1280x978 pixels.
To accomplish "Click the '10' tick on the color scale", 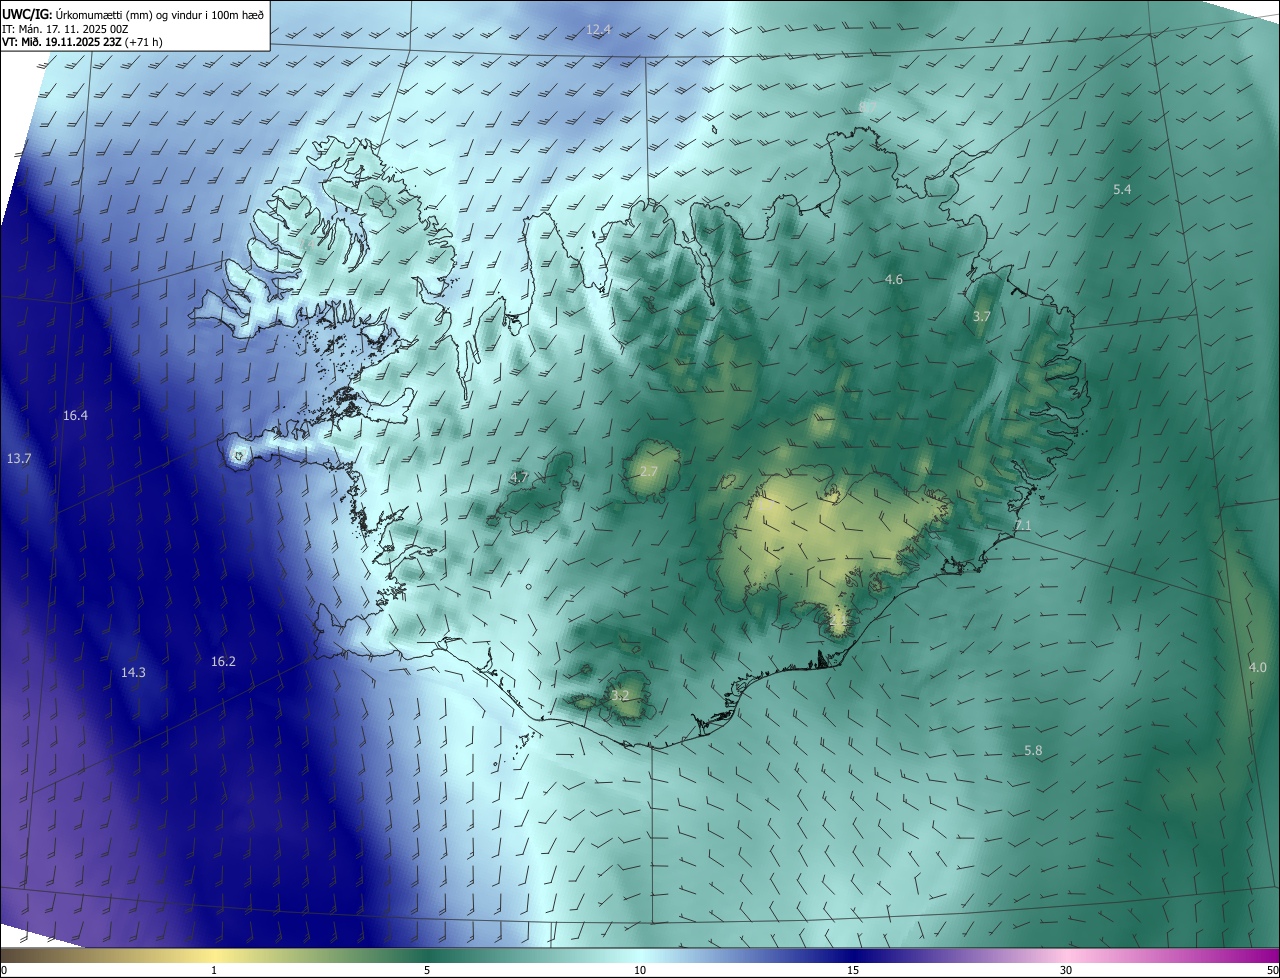I will 640,971.
